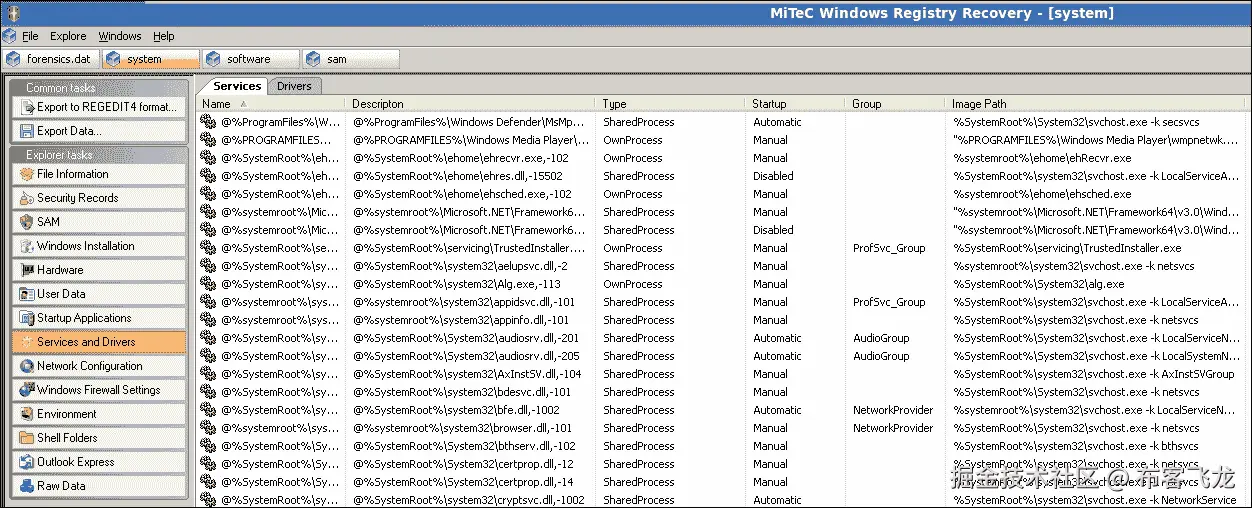Sort by the Name column header
Image resolution: width=1252 pixels, height=508 pixels.
tap(271, 103)
